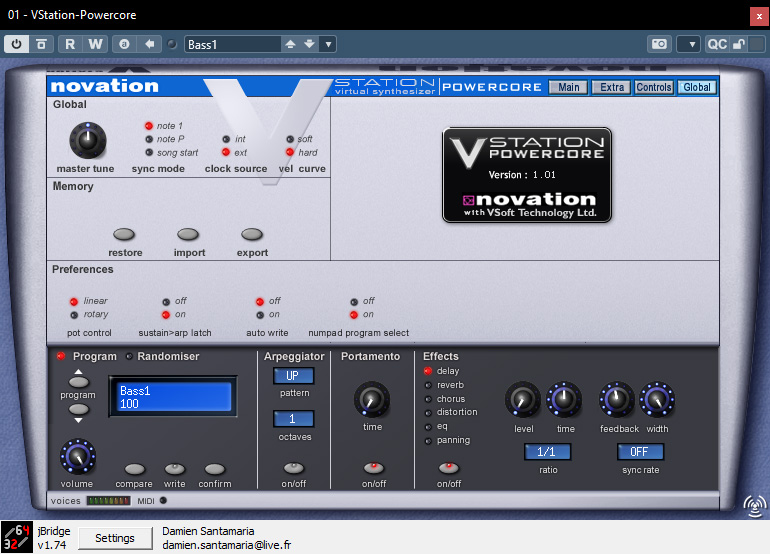Click the volume knob
This screenshot has width=770, height=554.
[78, 457]
